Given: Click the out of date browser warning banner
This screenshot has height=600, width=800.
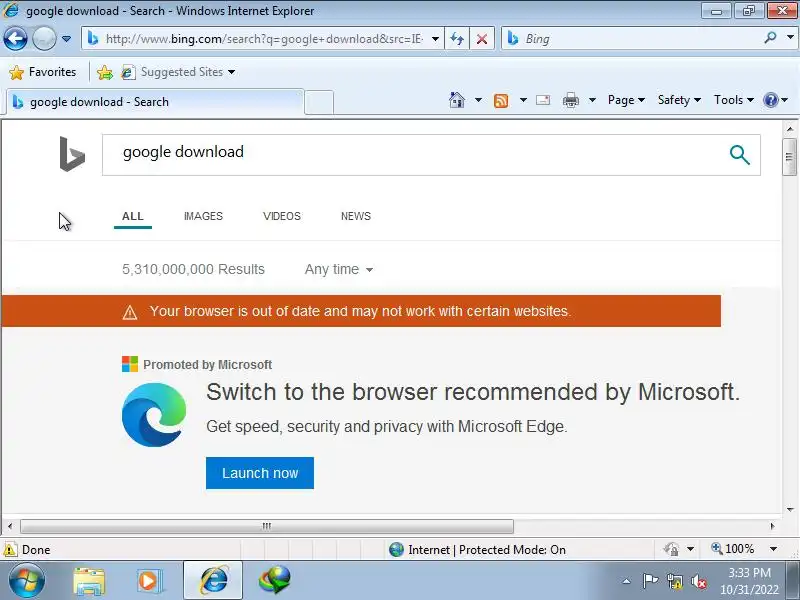Looking at the screenshot, I should click(x=361, y=311).
